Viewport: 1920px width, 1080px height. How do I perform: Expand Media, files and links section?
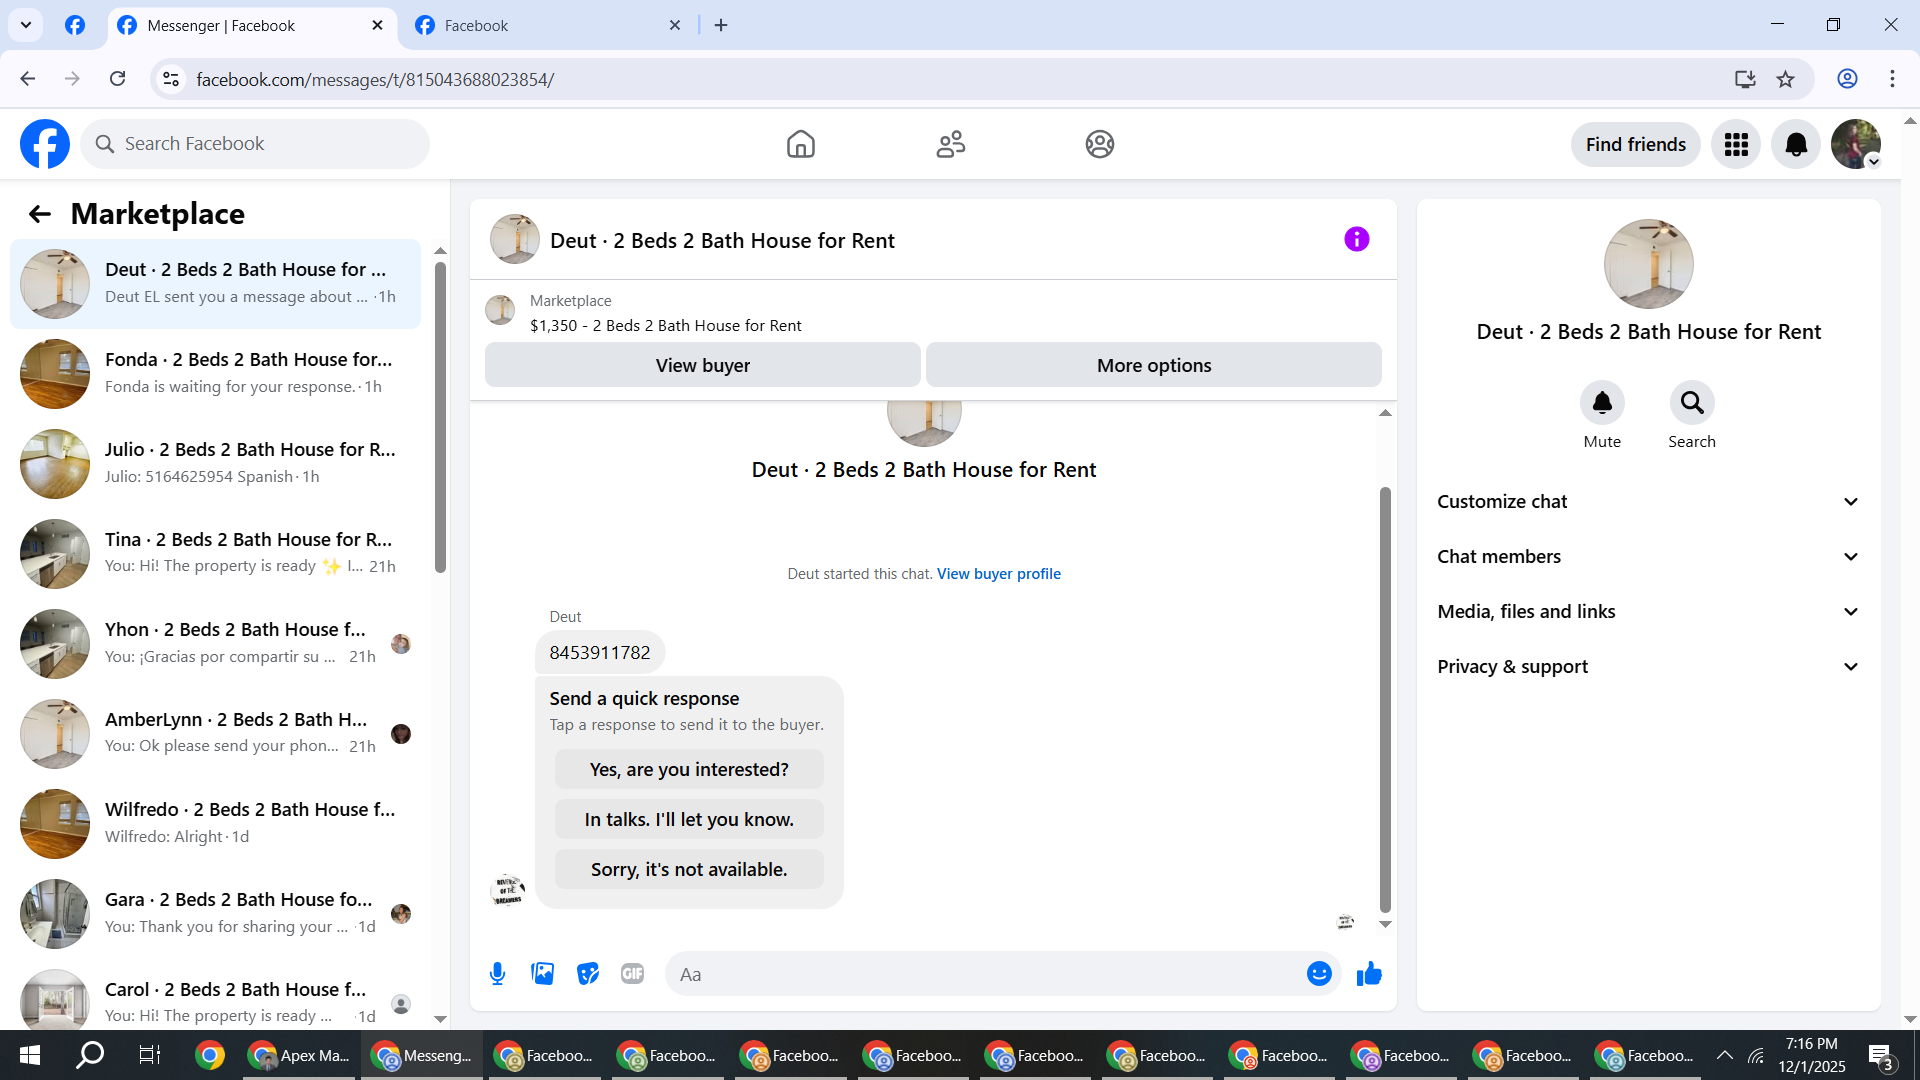pos(1648,612)
